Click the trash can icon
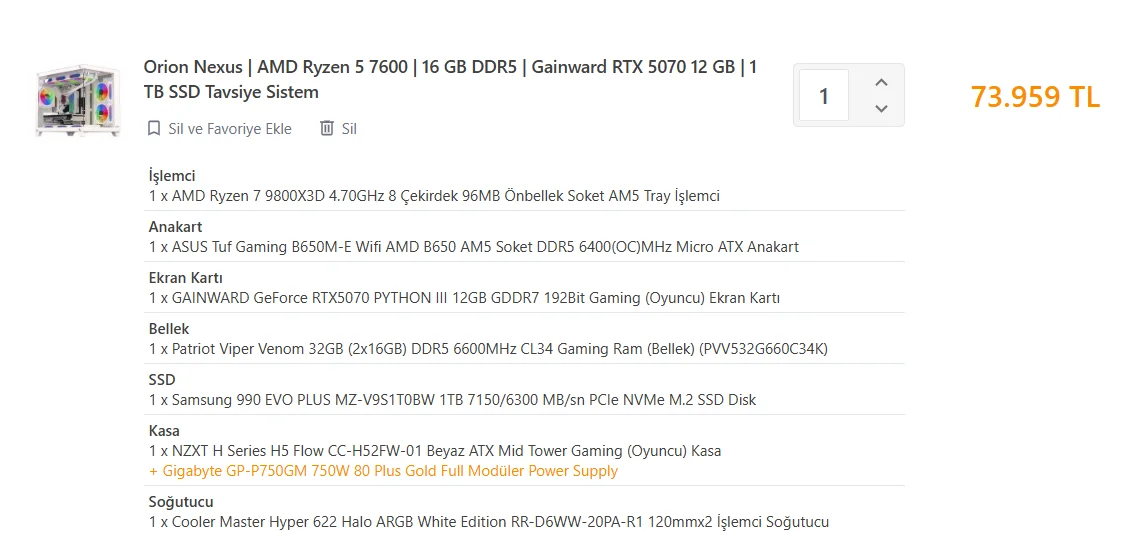This screenshot has width=1131, height=554. pyautogui.click(x=326, y=128)
